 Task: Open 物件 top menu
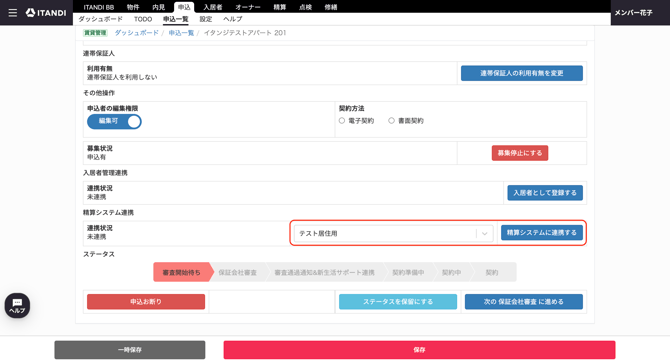tap(133, 7)
